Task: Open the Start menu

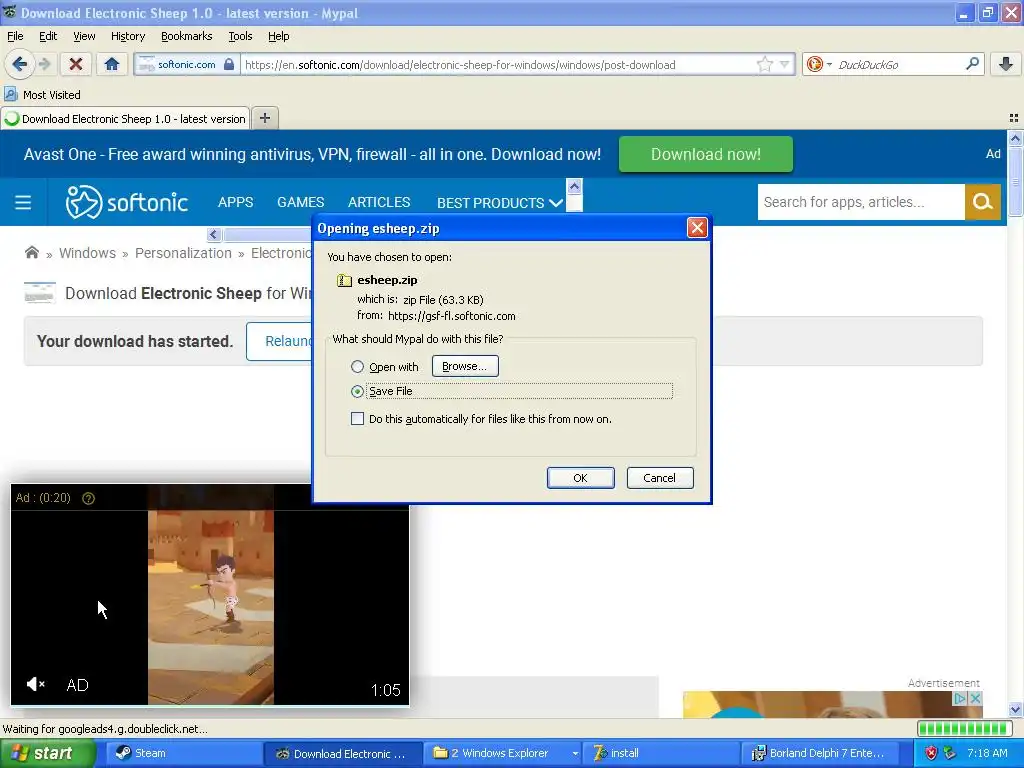Action: click(x=48, y=753)
